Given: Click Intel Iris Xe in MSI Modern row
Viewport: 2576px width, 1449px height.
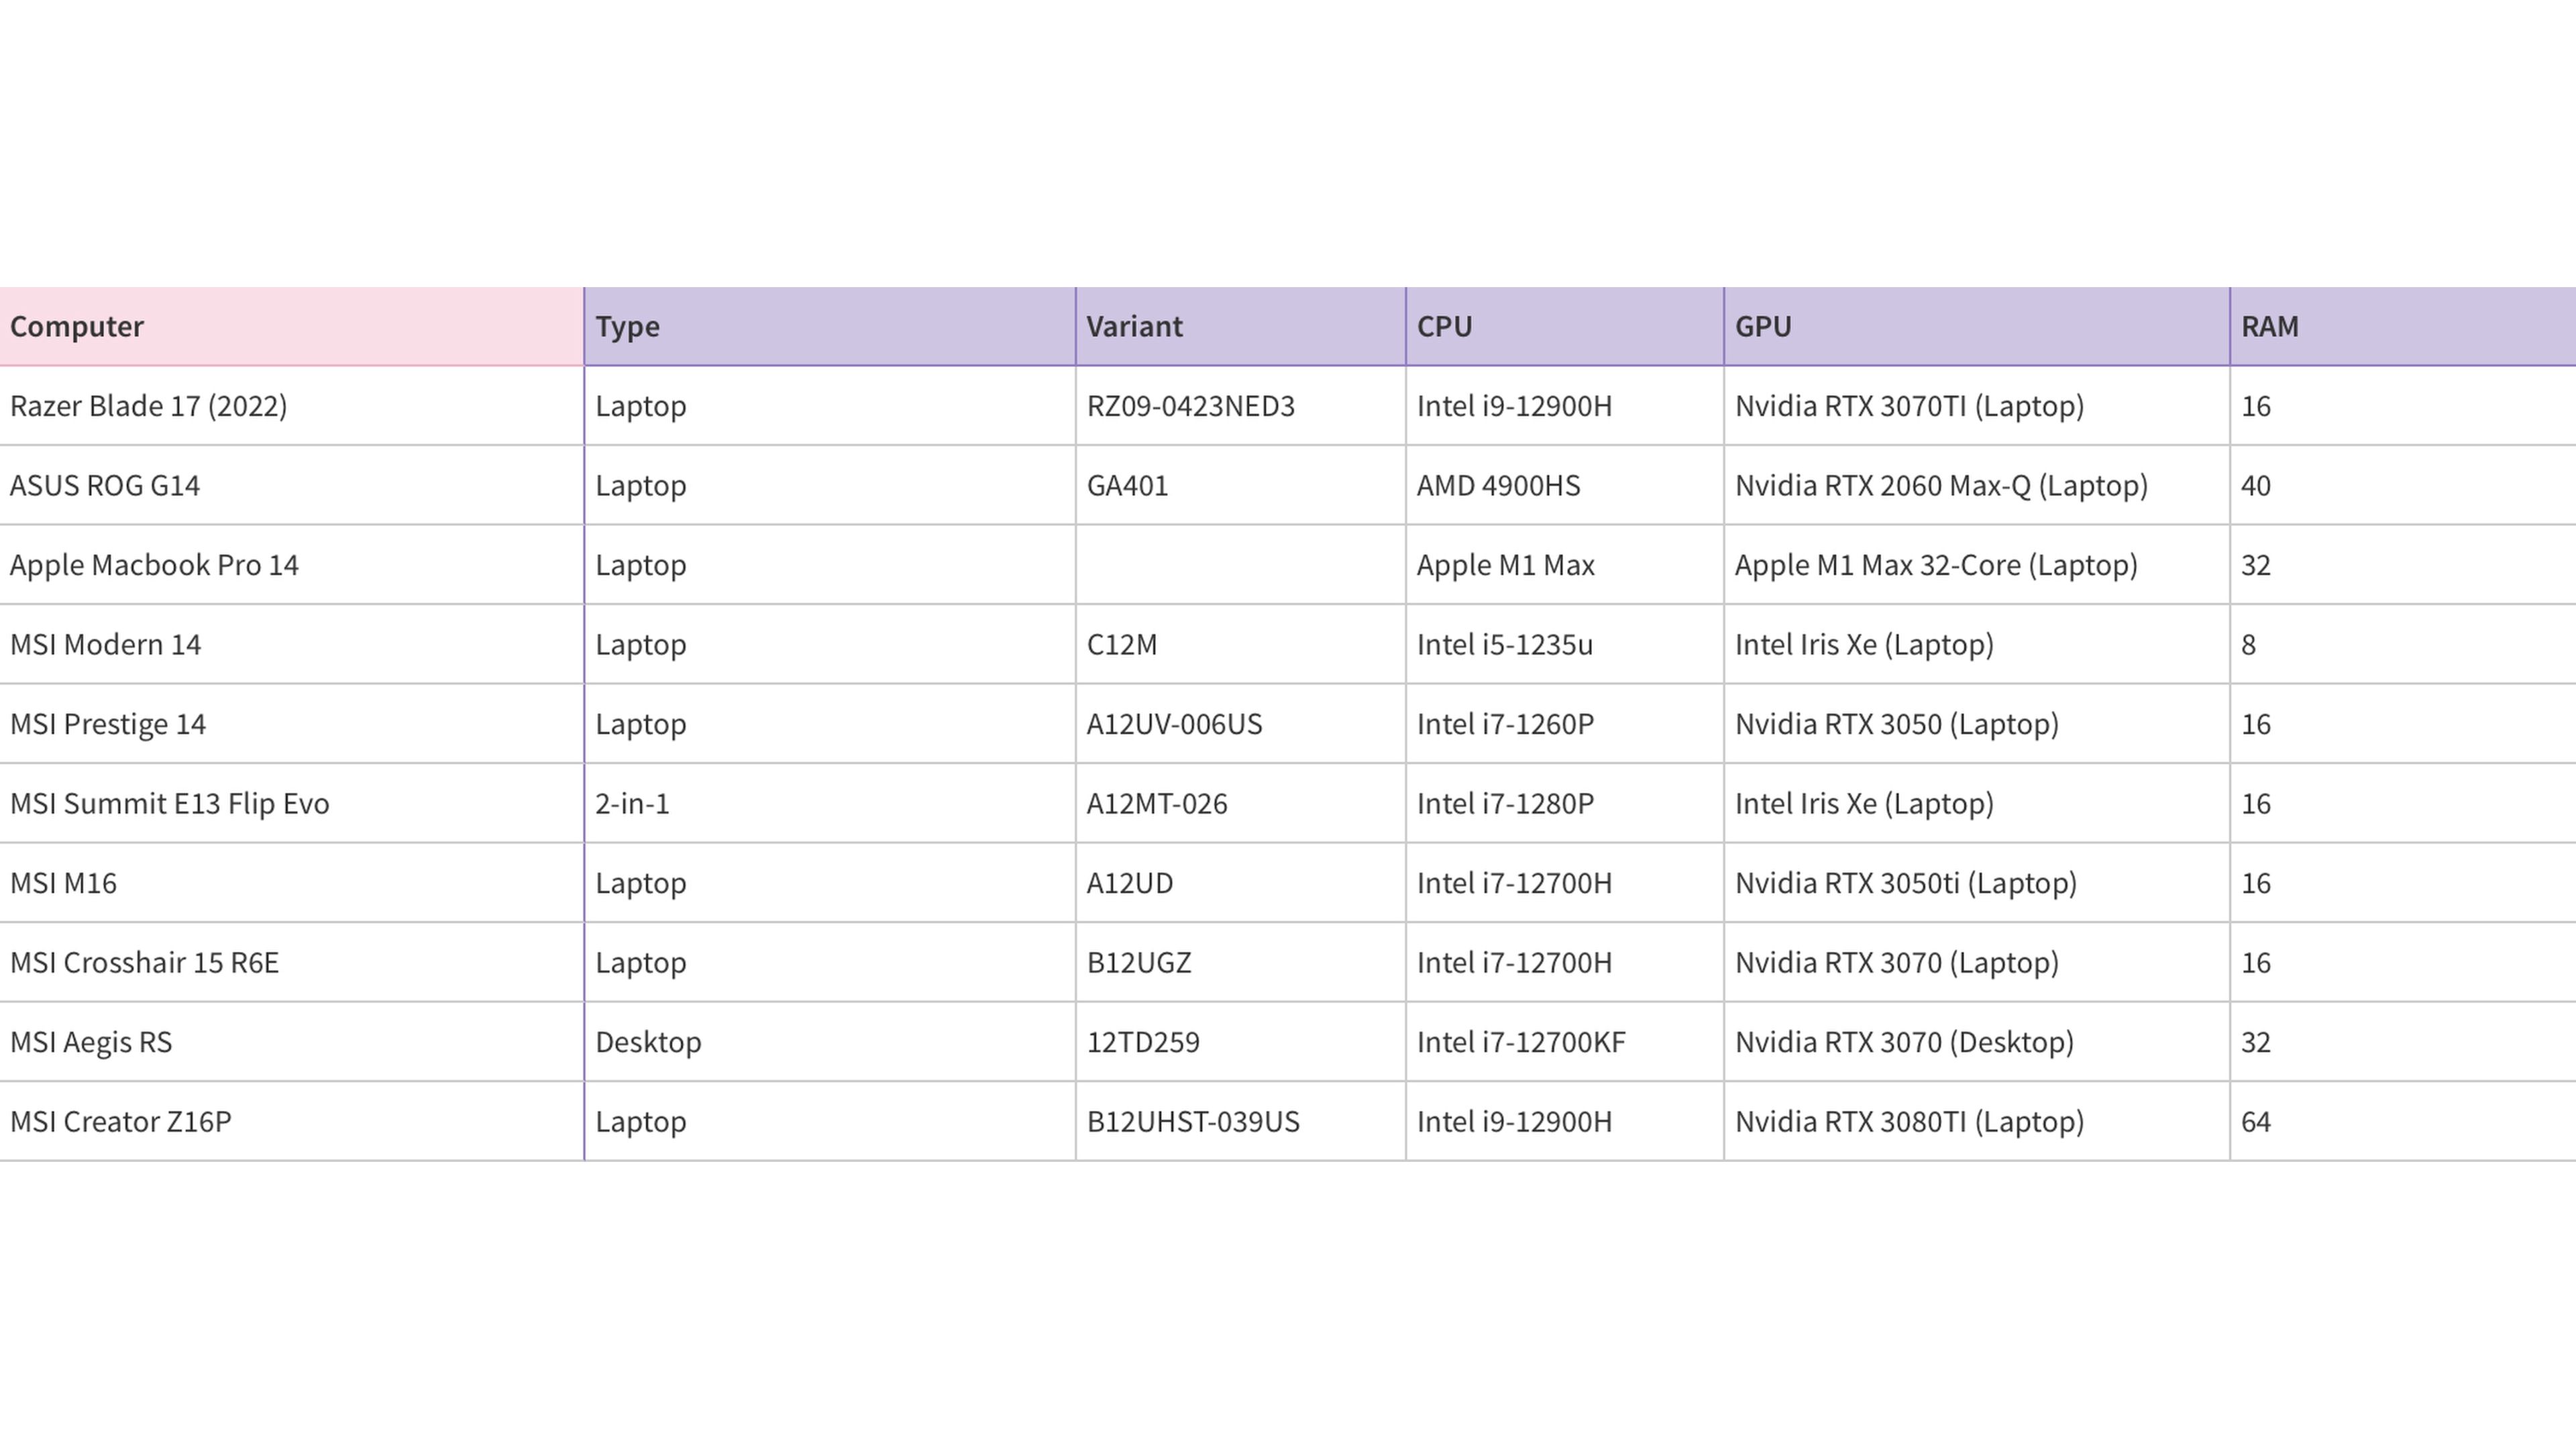Looking at the screenshot, I should click(1977, 644).
